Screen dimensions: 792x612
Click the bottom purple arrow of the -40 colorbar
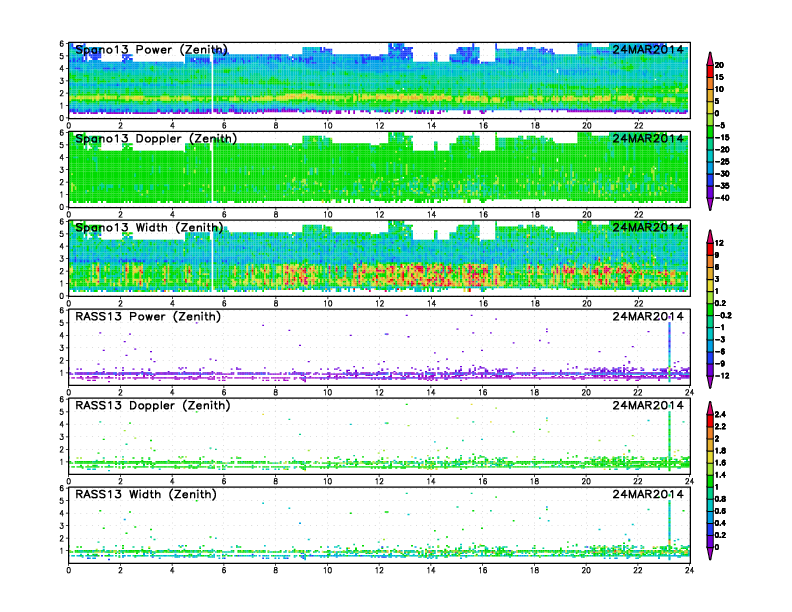[710, 204]
